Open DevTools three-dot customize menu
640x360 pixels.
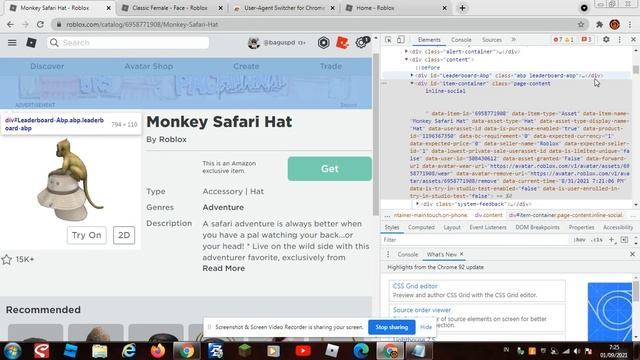[620, 40]
